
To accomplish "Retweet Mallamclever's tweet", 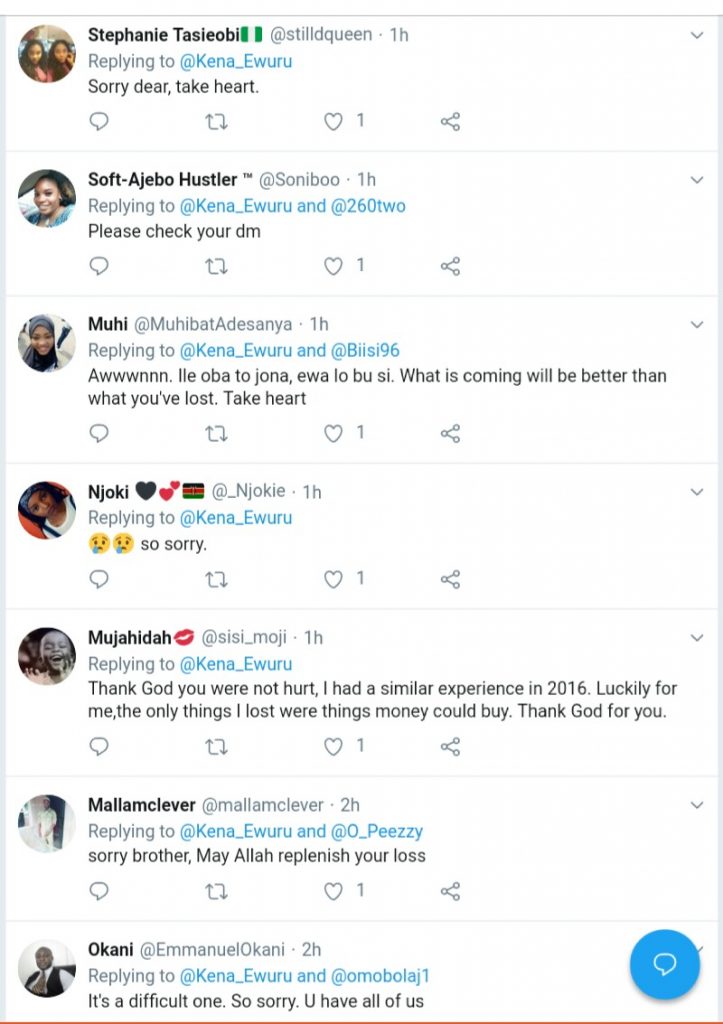I will click(216, 891).
